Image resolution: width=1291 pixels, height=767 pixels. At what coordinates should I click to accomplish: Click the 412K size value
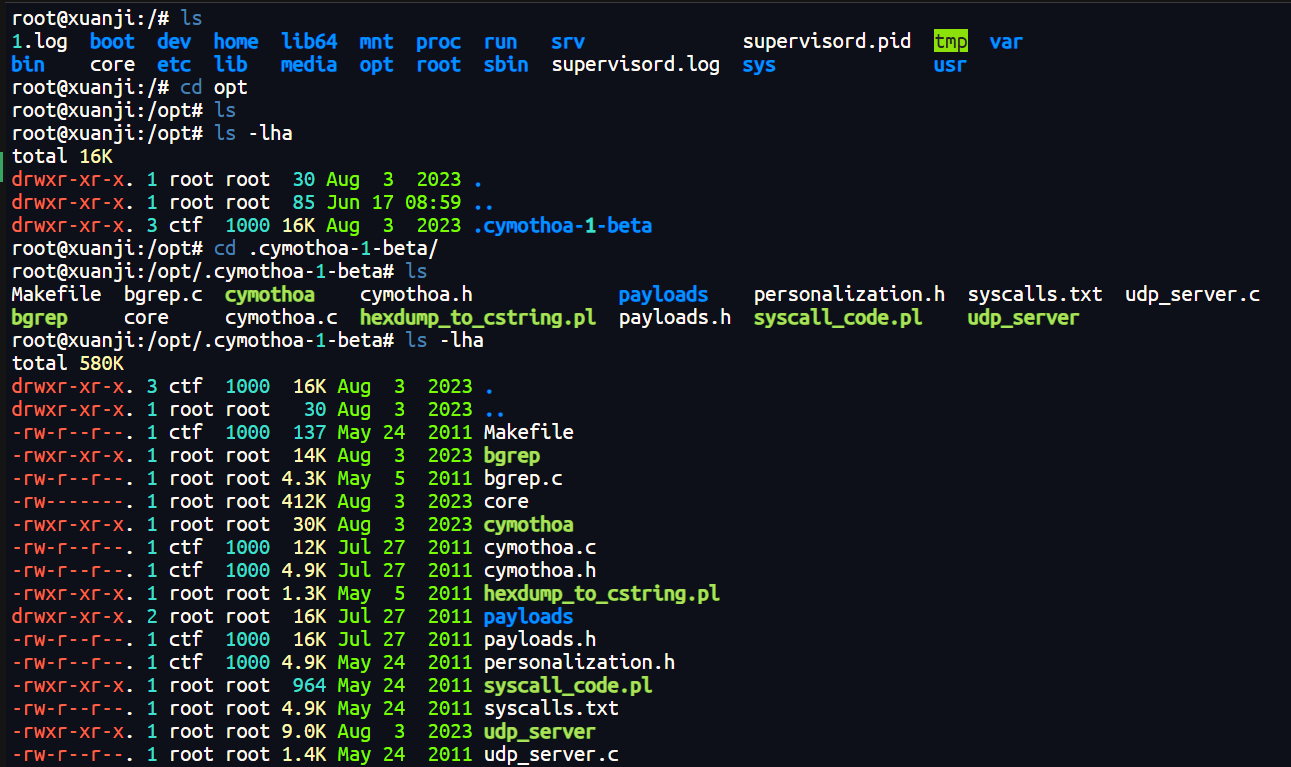click(304, 502)
